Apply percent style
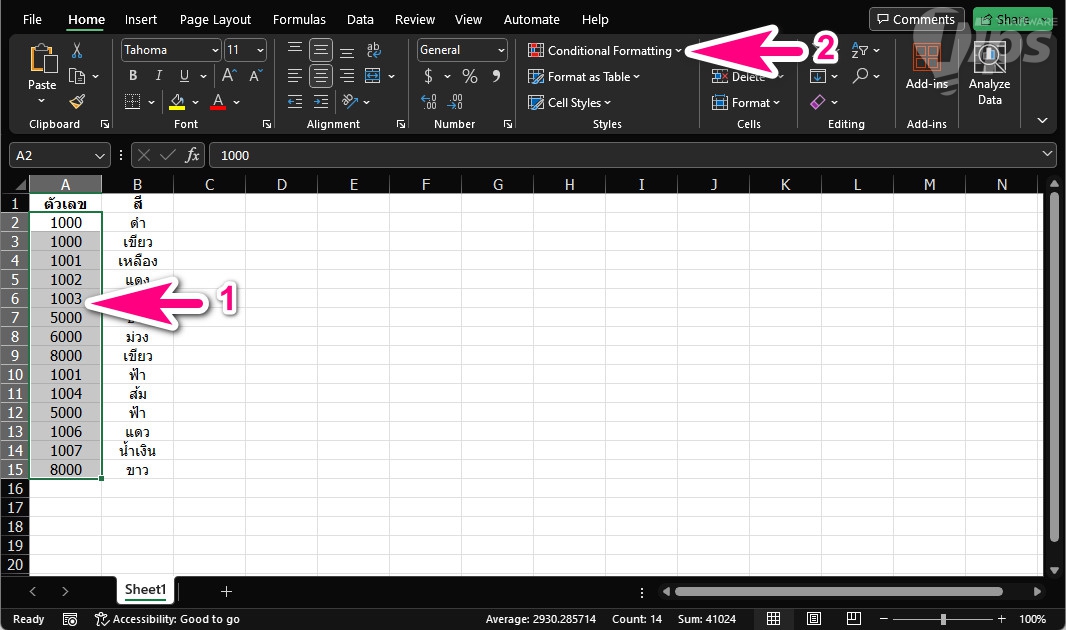This screenshot has width=1066, height=630. (x=470, y=75)
